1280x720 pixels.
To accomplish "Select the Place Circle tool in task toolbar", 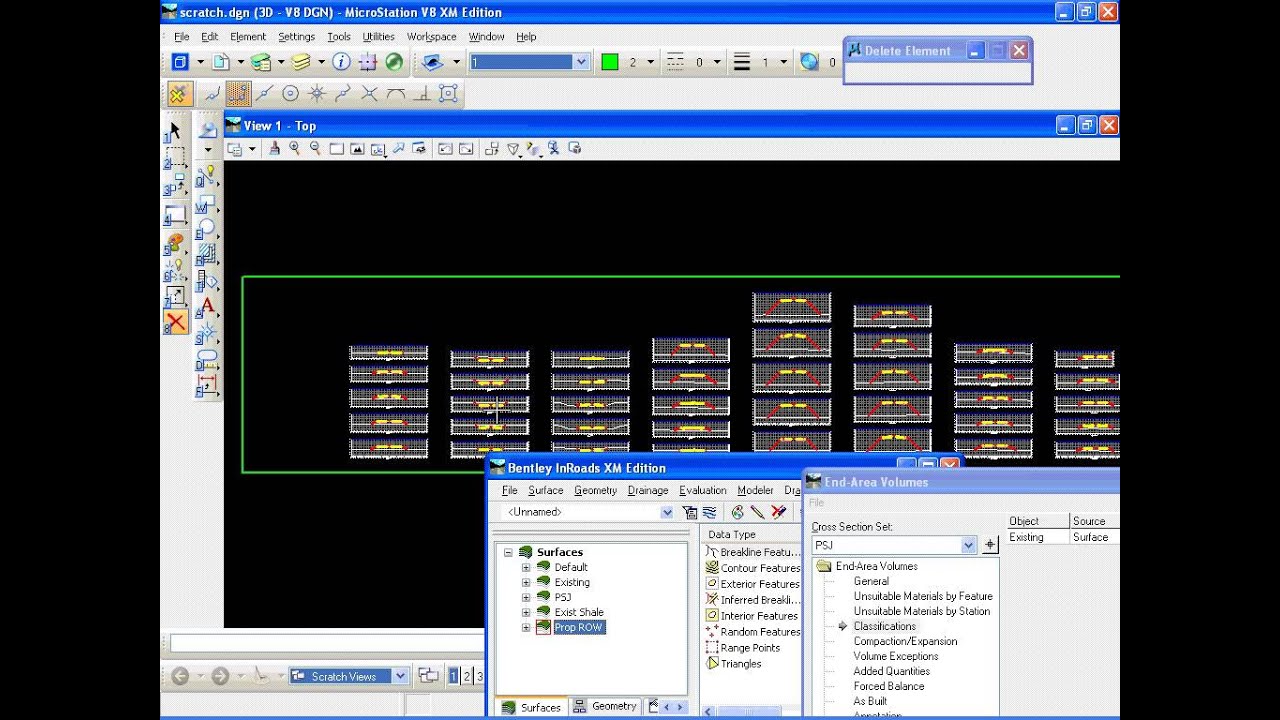I will point(207,229).
